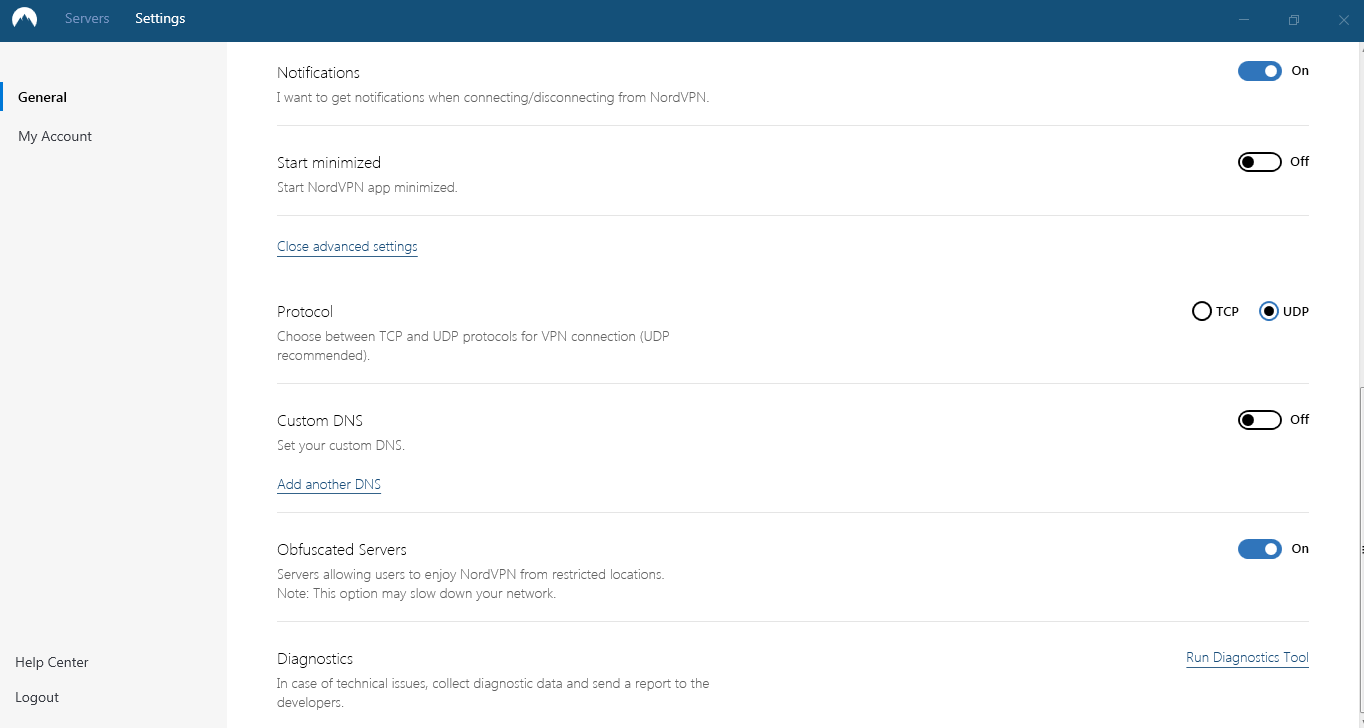Run the Diagnostics Tool
Viewport: 1364px width, 728px height.
coord(1246,657)
